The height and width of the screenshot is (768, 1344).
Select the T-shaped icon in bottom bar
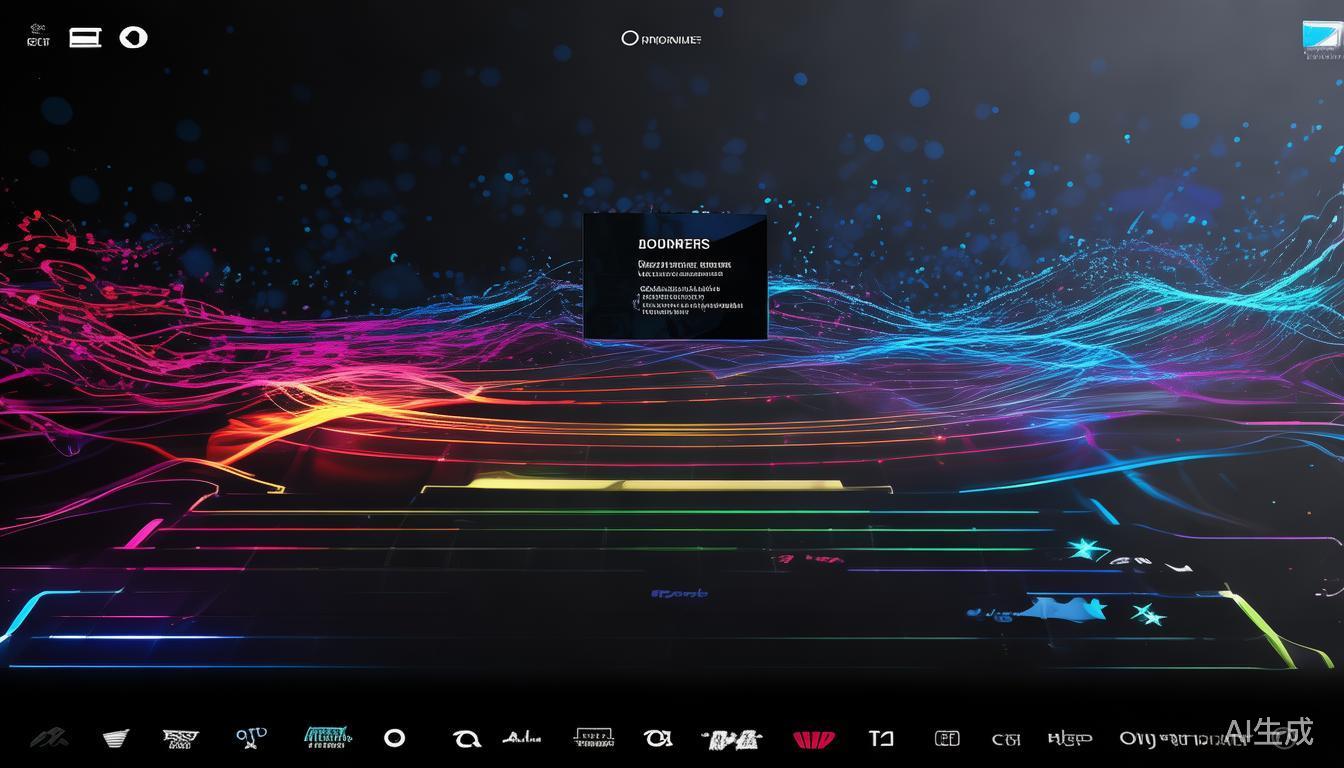[880, 739]
